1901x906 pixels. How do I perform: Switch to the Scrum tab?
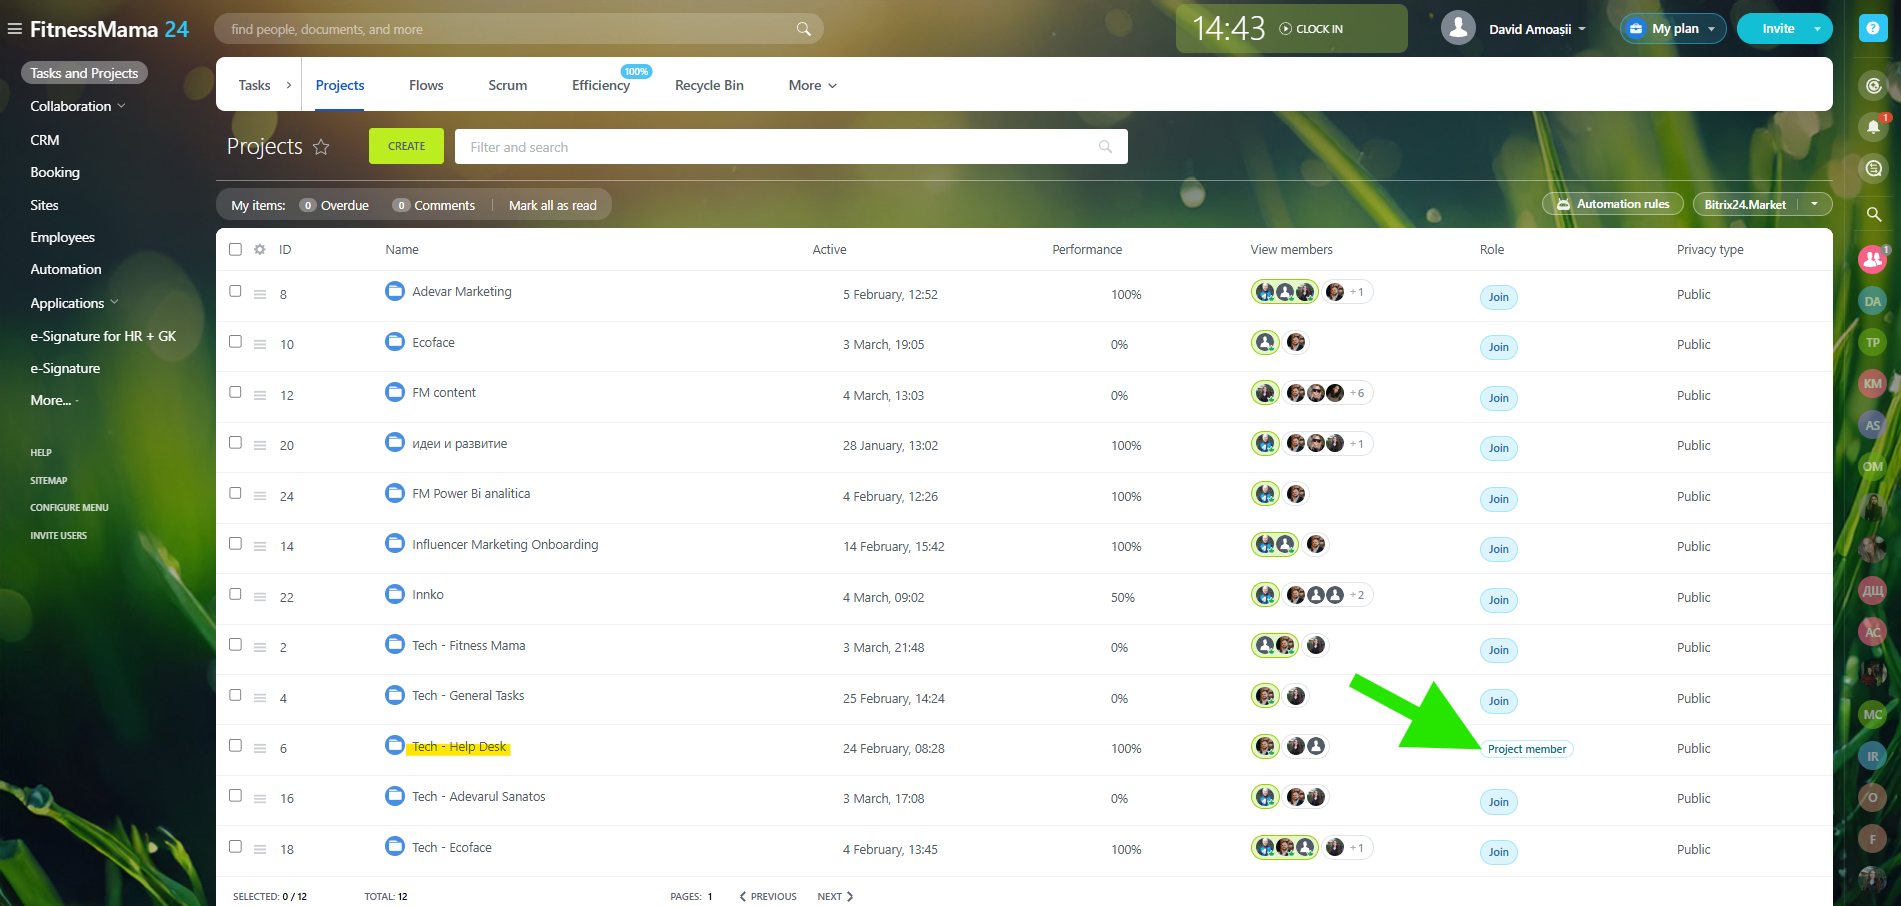click(507, 85)
